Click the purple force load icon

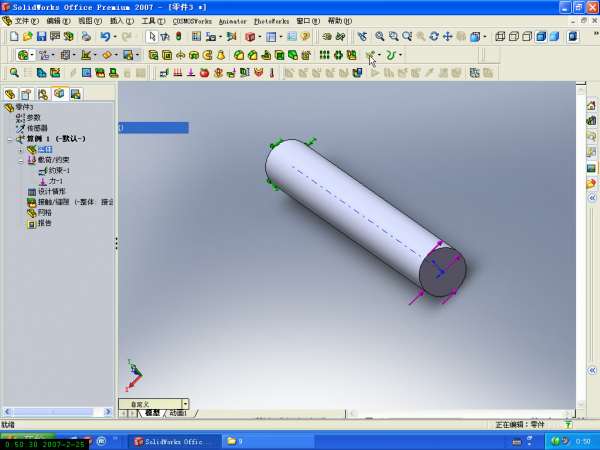click(x=191, y=72)
